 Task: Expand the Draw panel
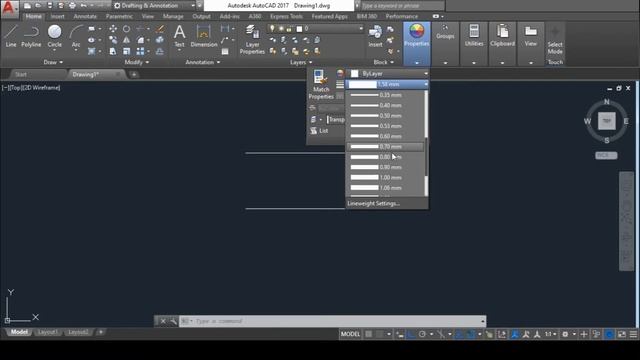[x=53, y=62]
